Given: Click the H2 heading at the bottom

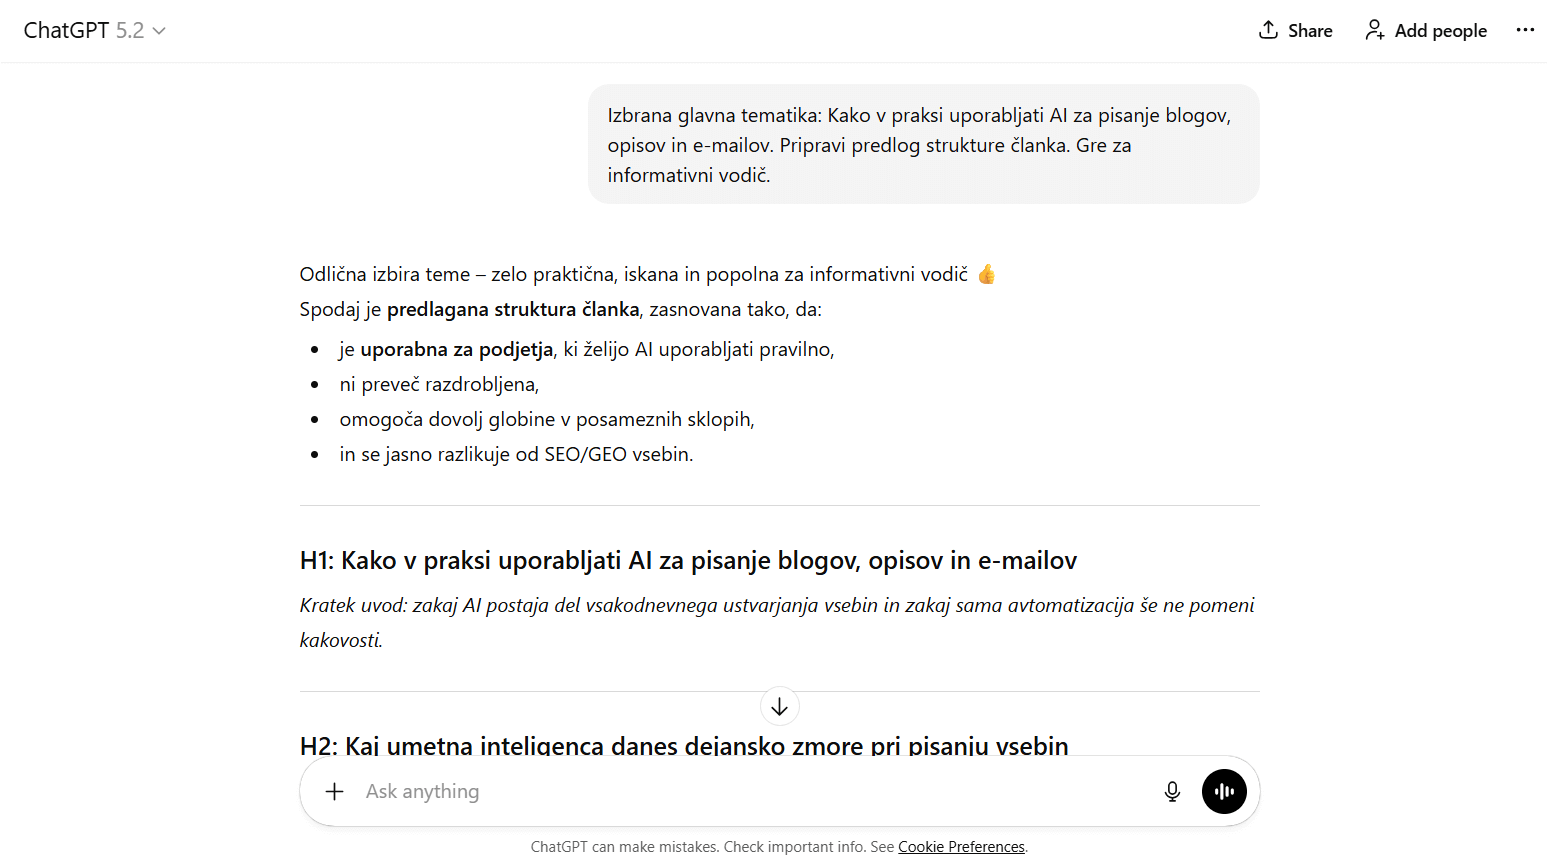Looking at the screenshot, I should [x=683, y=745].
